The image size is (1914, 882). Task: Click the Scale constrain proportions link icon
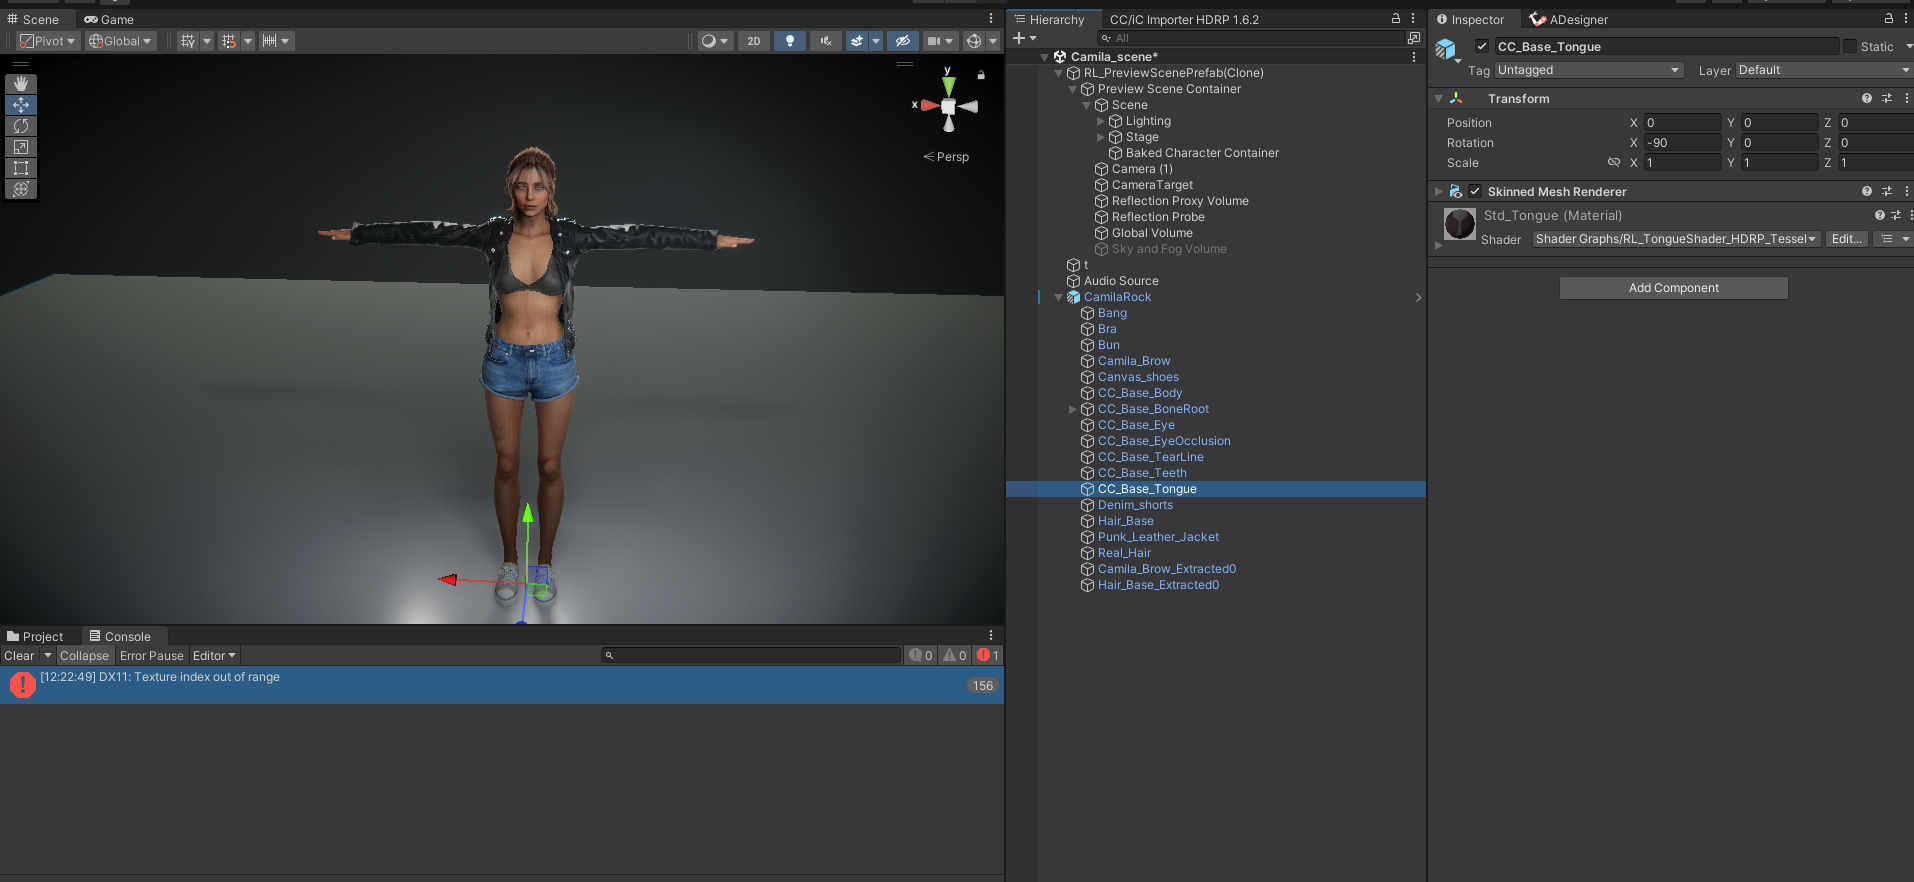(1613, 162)
